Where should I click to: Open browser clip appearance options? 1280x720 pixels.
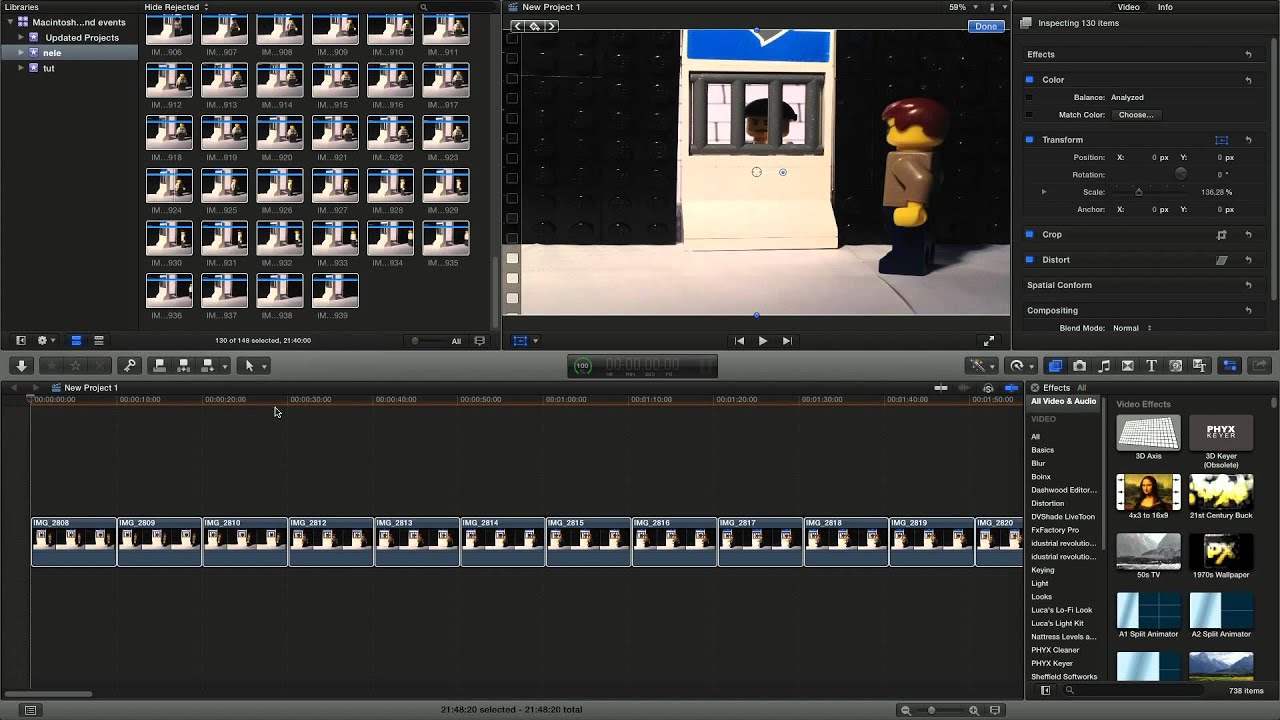480,341
